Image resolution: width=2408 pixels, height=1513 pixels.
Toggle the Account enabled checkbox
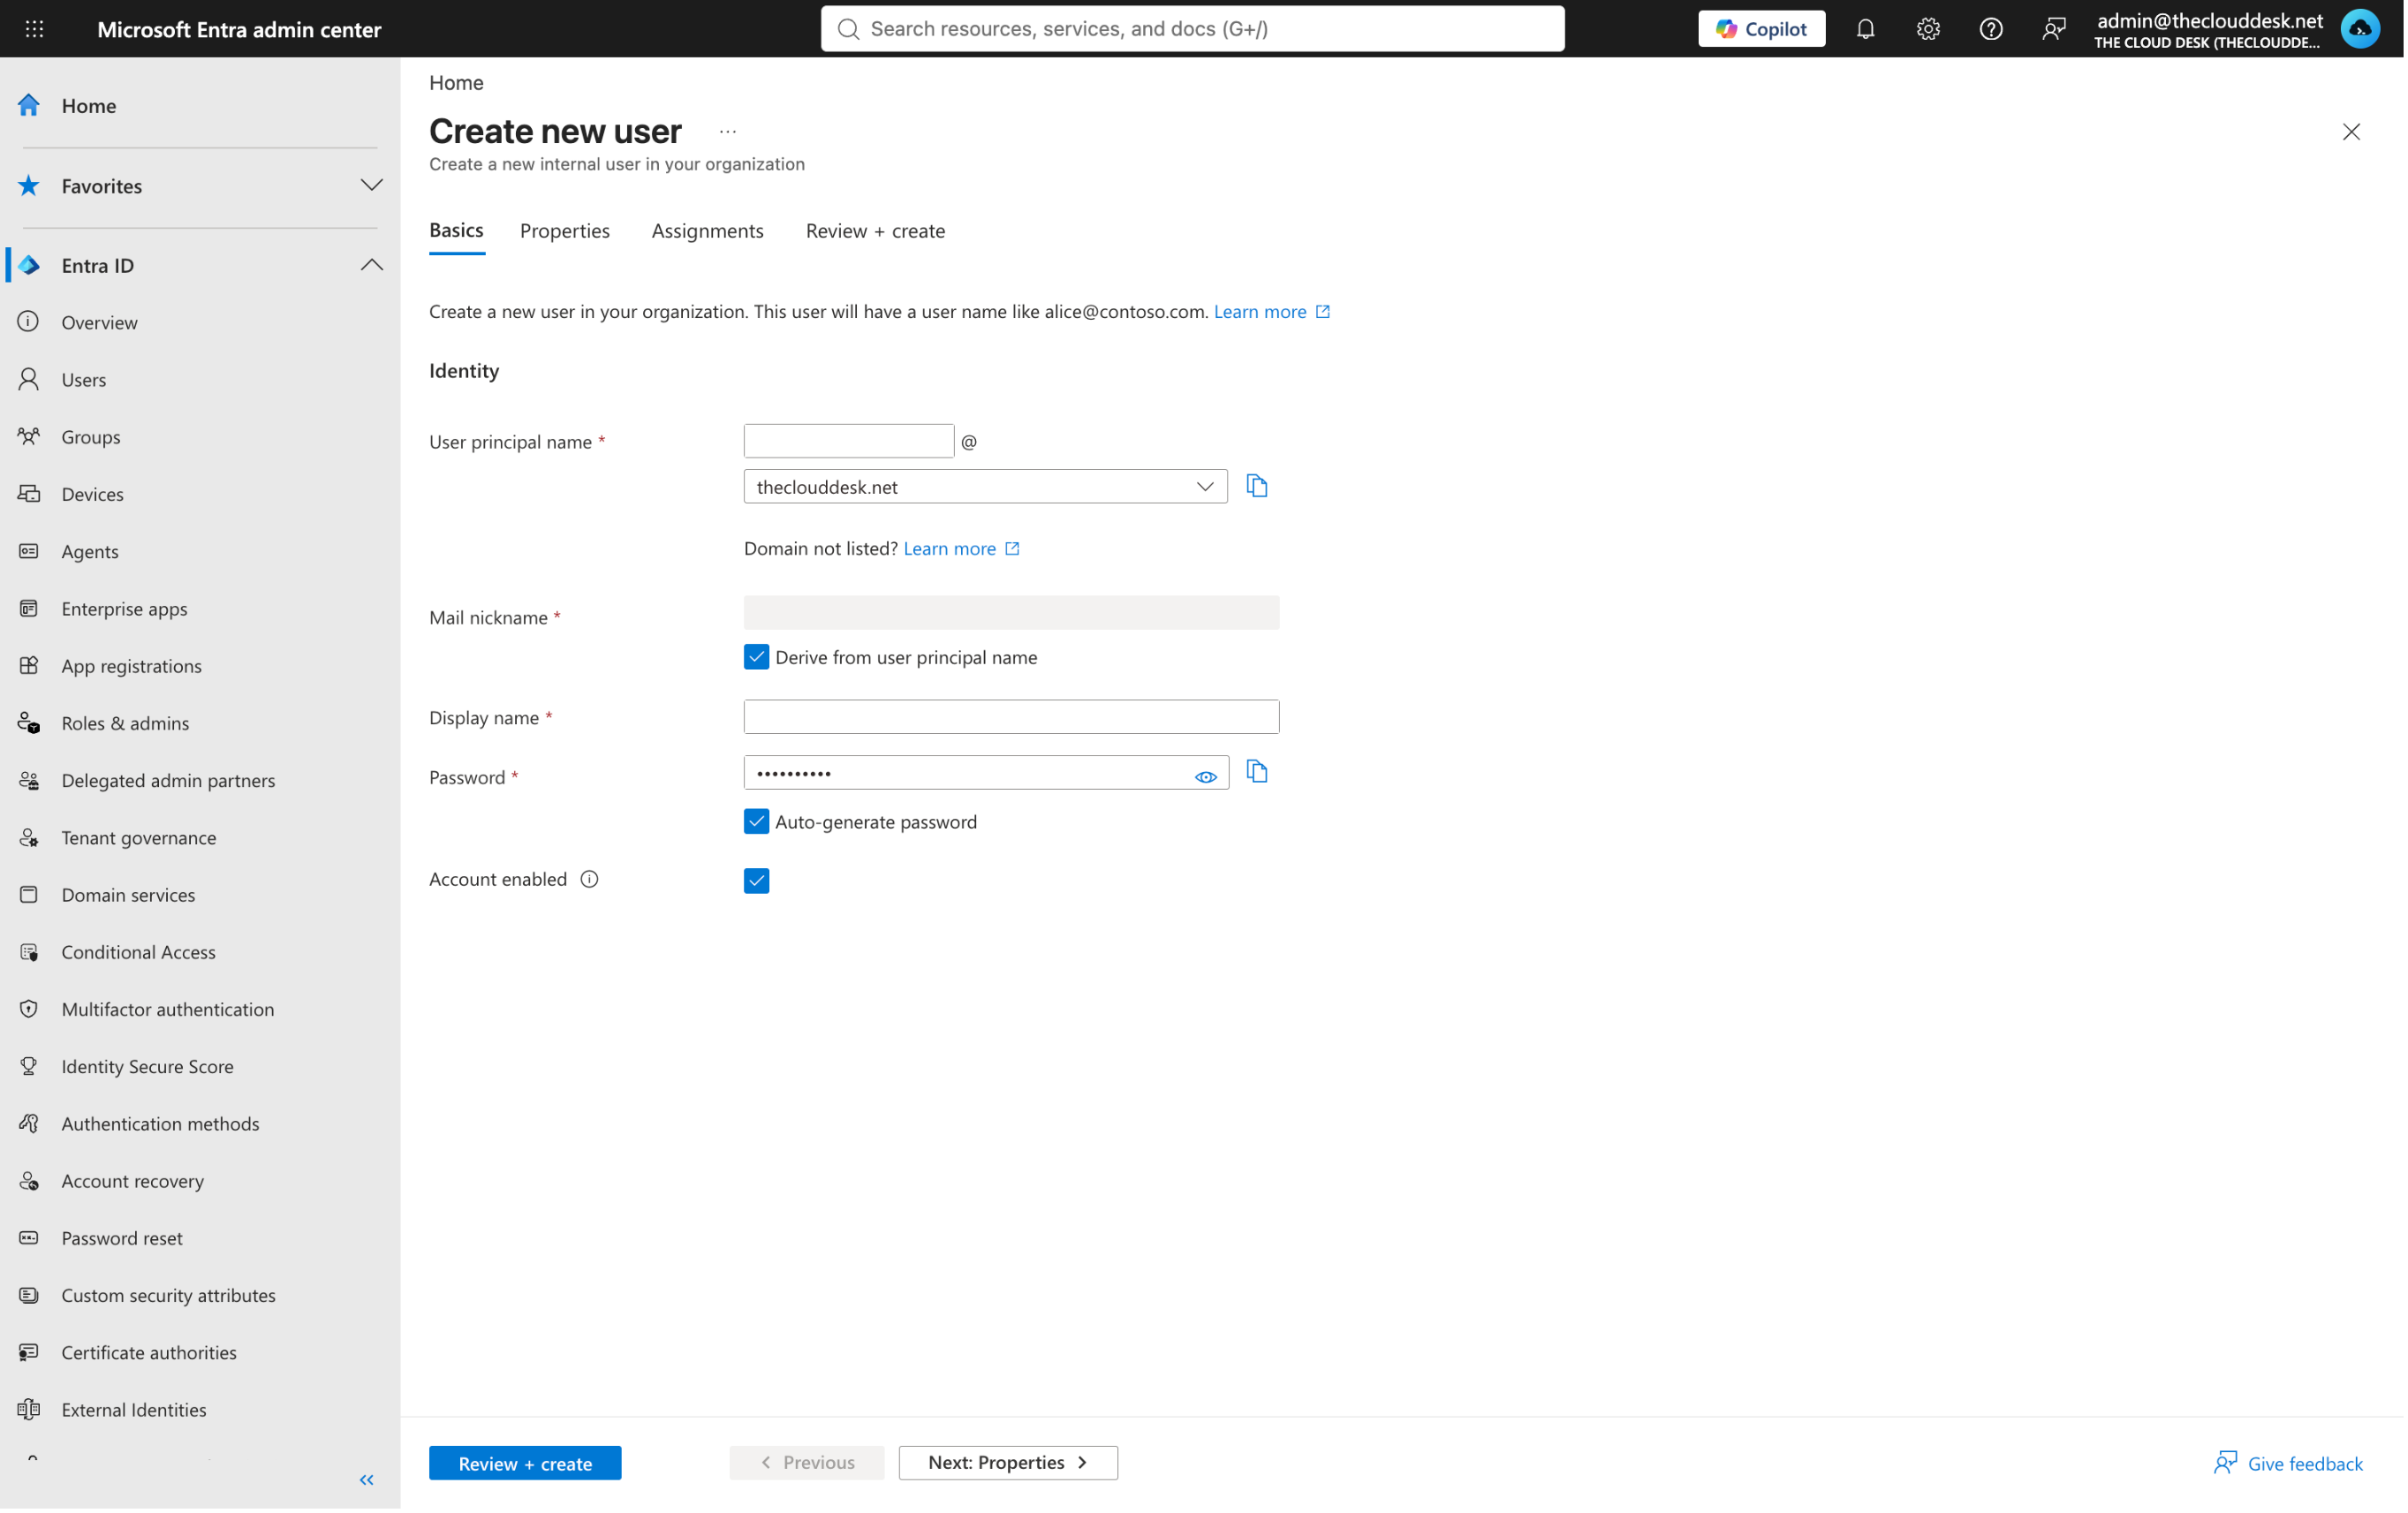(x=756, y=881)
